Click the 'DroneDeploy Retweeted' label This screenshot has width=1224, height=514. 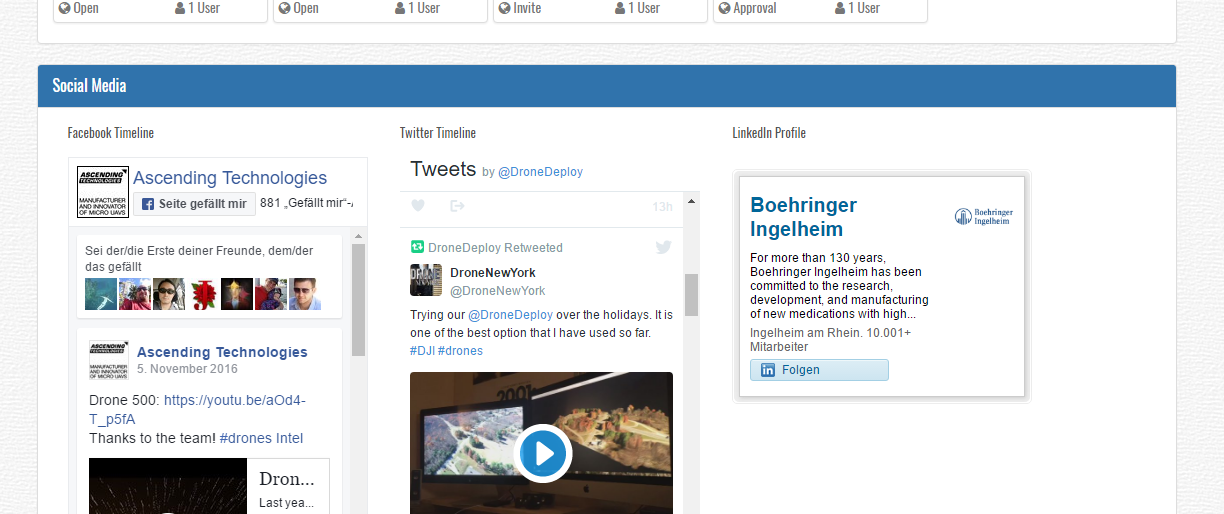click(495, 248)
